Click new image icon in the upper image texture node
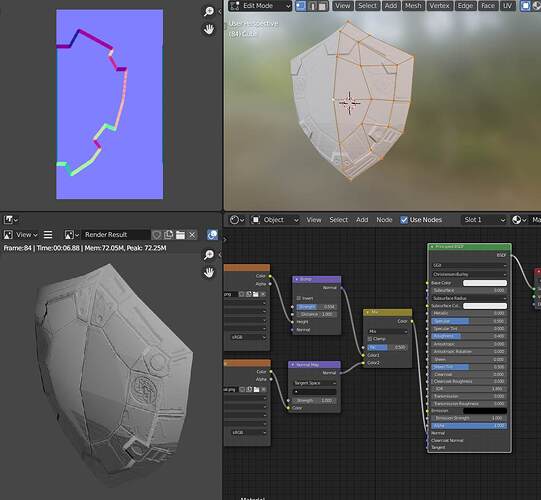The height and width of the screenshot is (500, 541). 249,294
